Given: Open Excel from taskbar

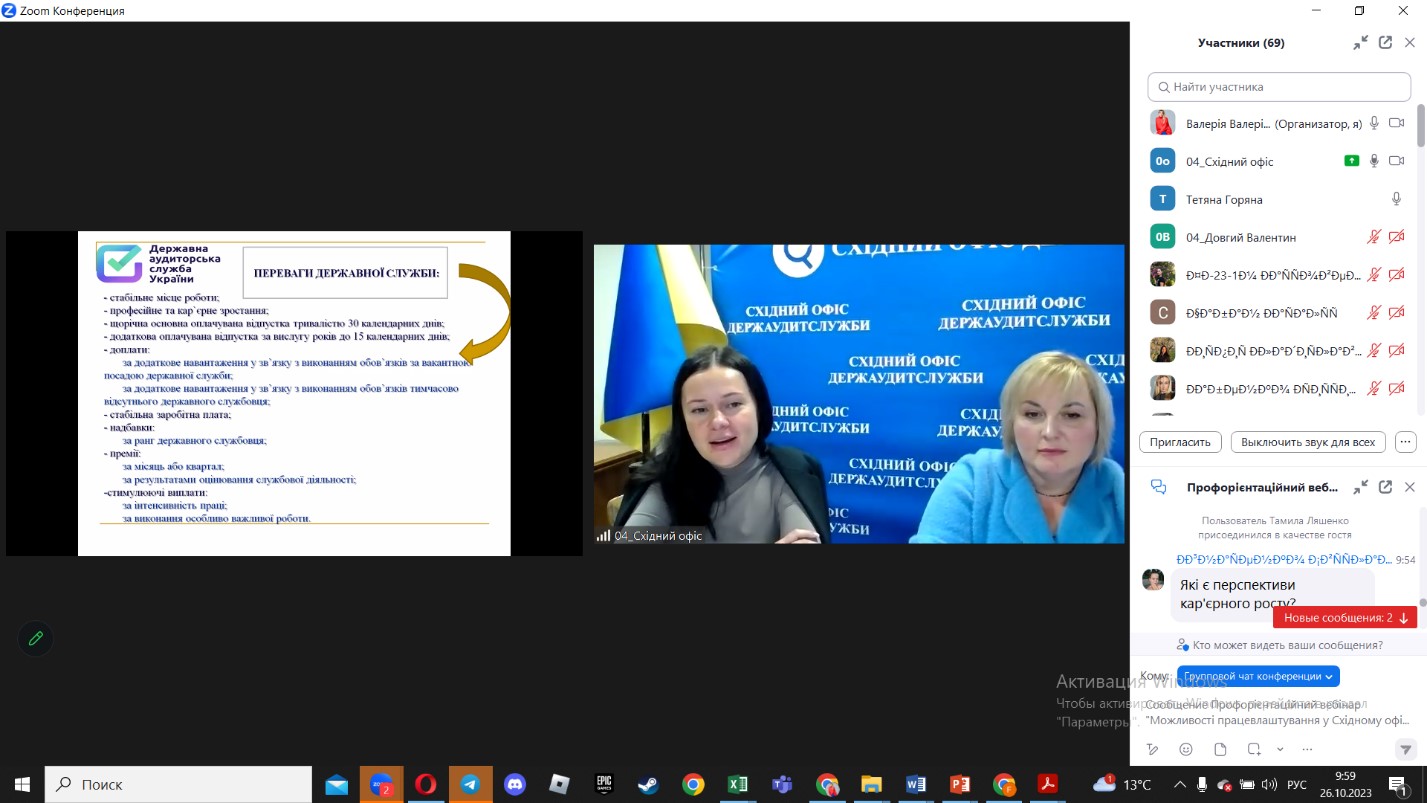Looking at the screenshot, I should 737,784.
